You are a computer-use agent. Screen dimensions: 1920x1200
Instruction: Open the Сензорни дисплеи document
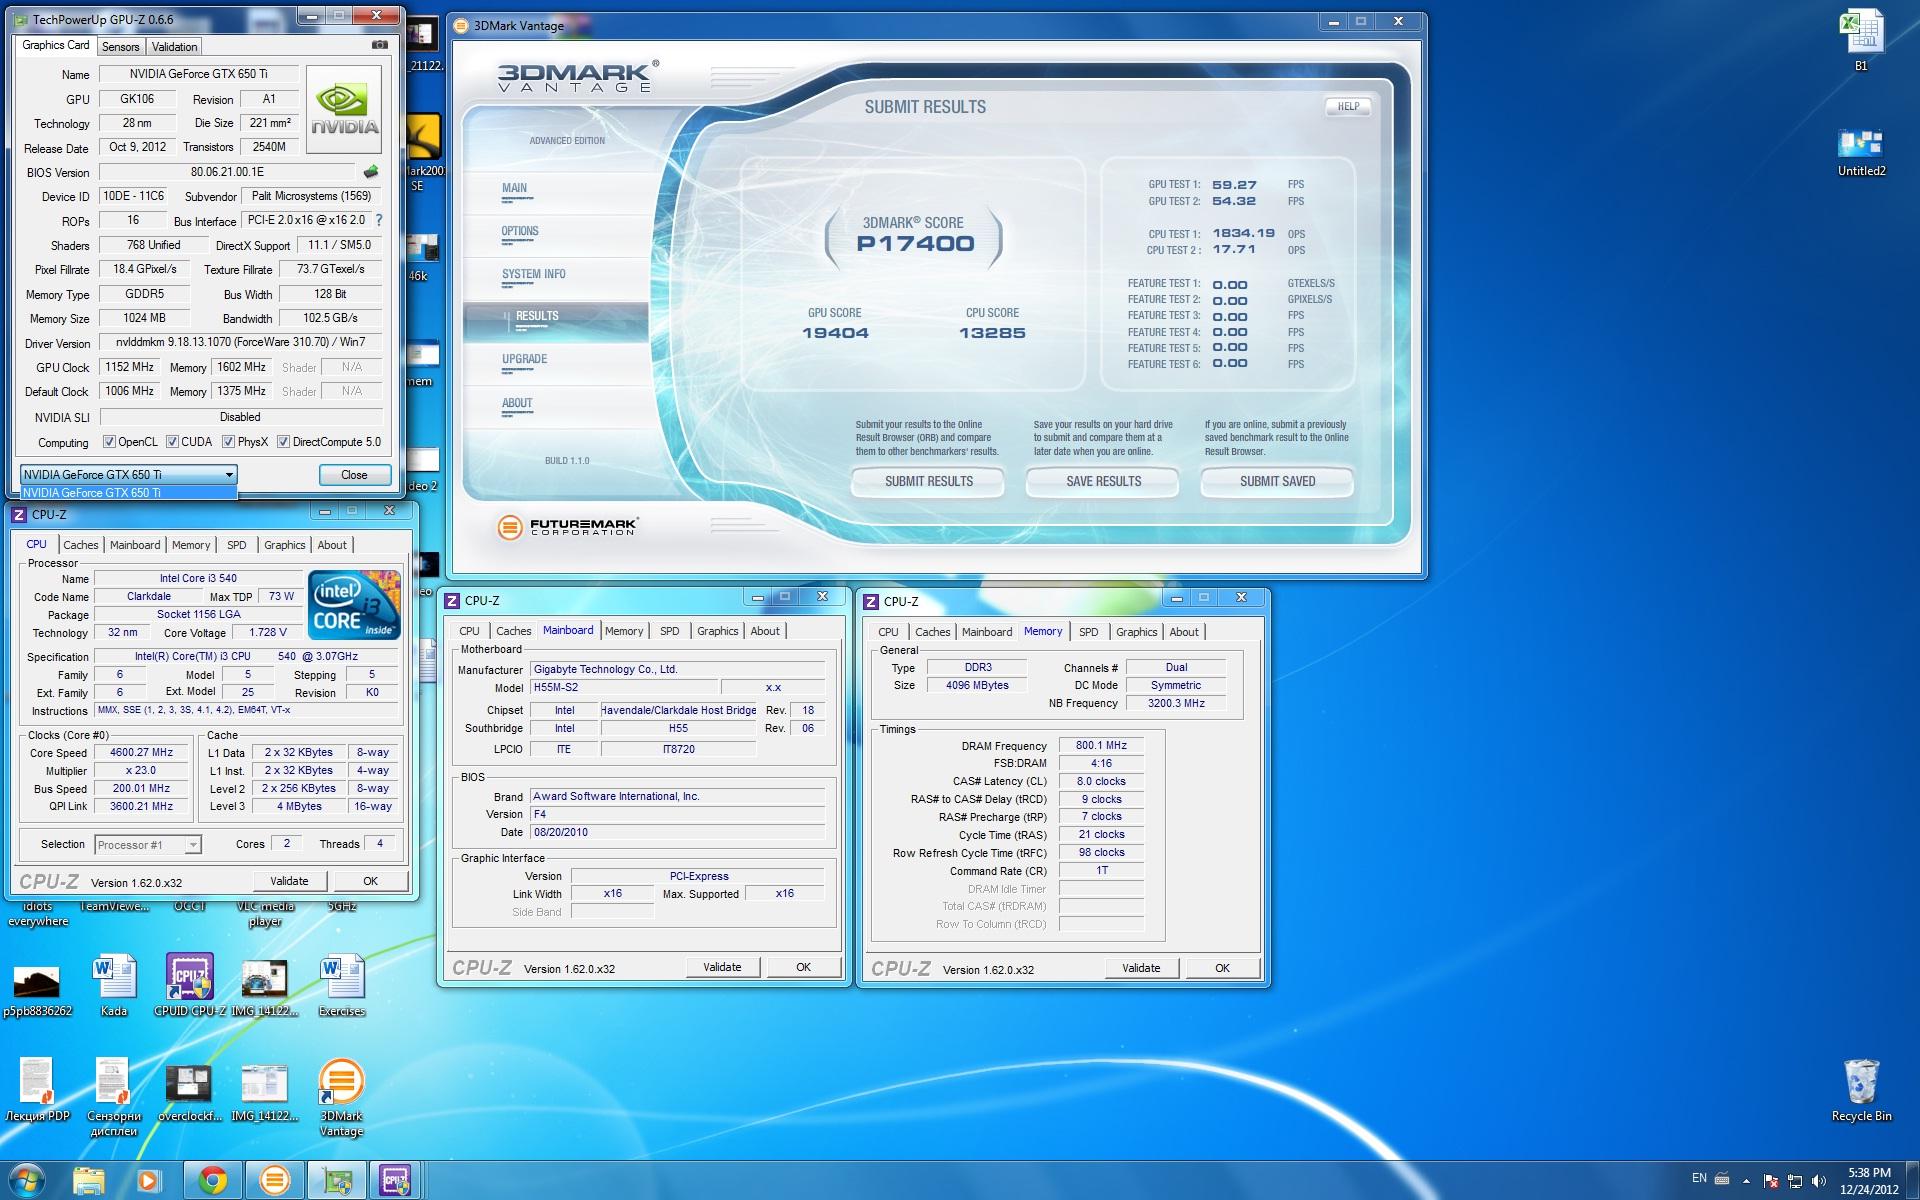tap(114, 1097)
